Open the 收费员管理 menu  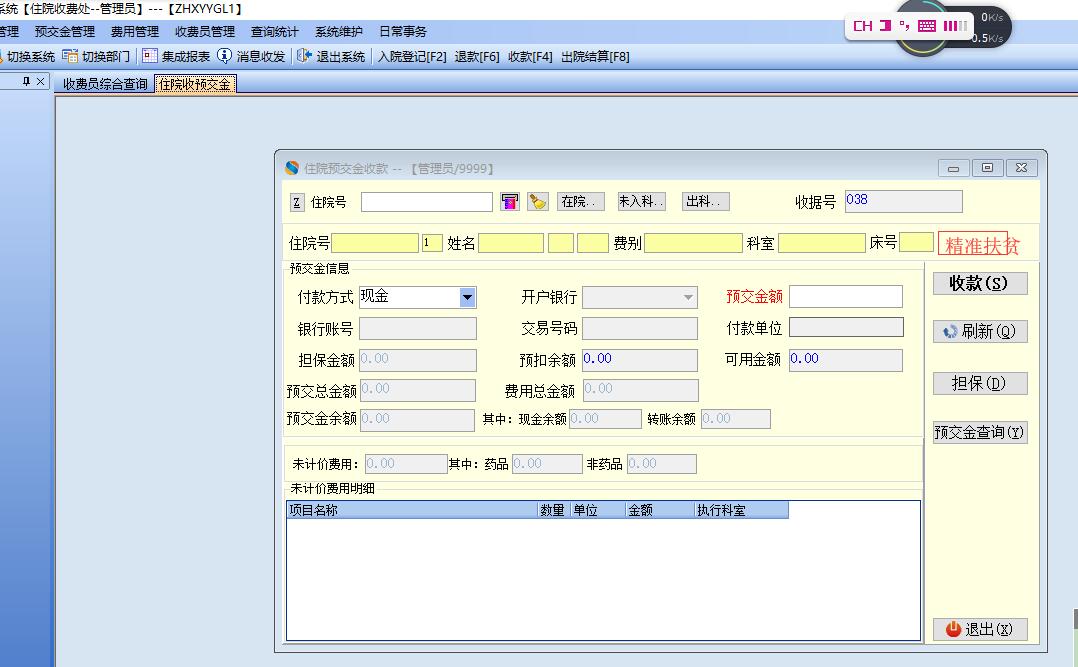tap(205, 32)
